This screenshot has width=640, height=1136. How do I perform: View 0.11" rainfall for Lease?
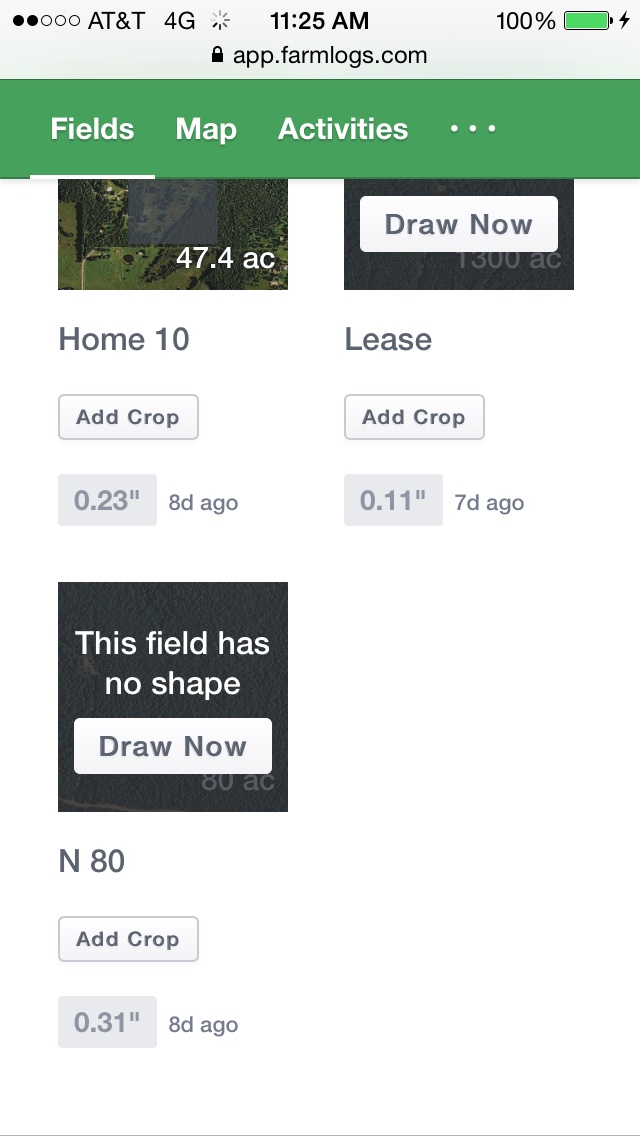pos(393,500)
